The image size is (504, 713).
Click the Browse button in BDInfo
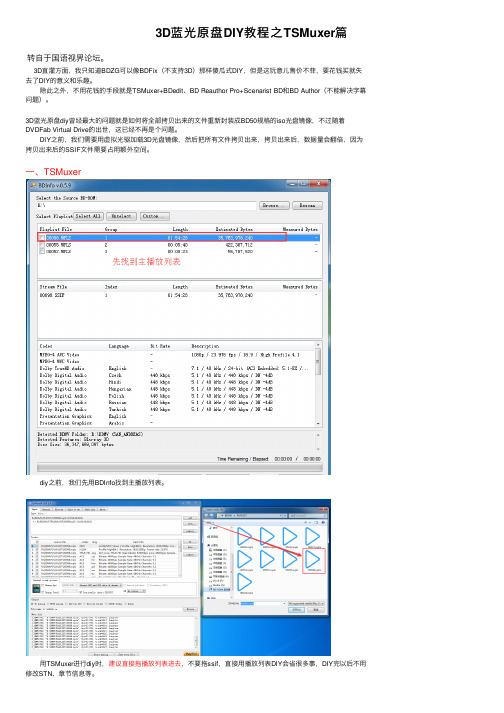point(274,206)
